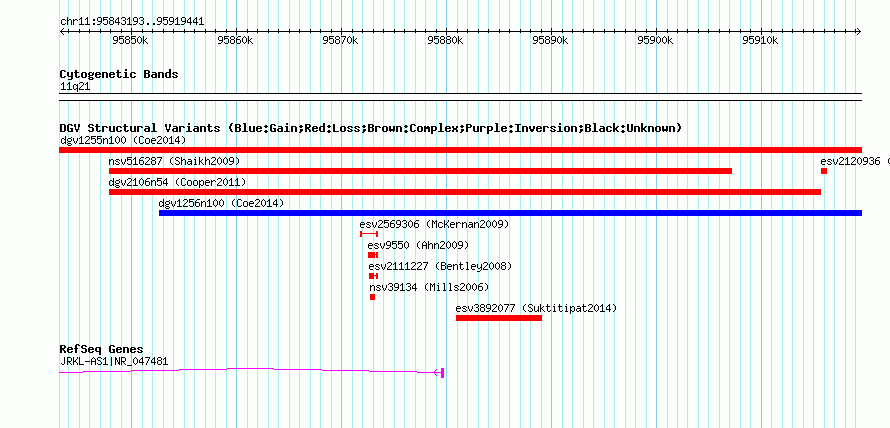Click the 11q21 band label
Image resolution: width=890 pixels, height=428 pixels.
tap(75, 87)
